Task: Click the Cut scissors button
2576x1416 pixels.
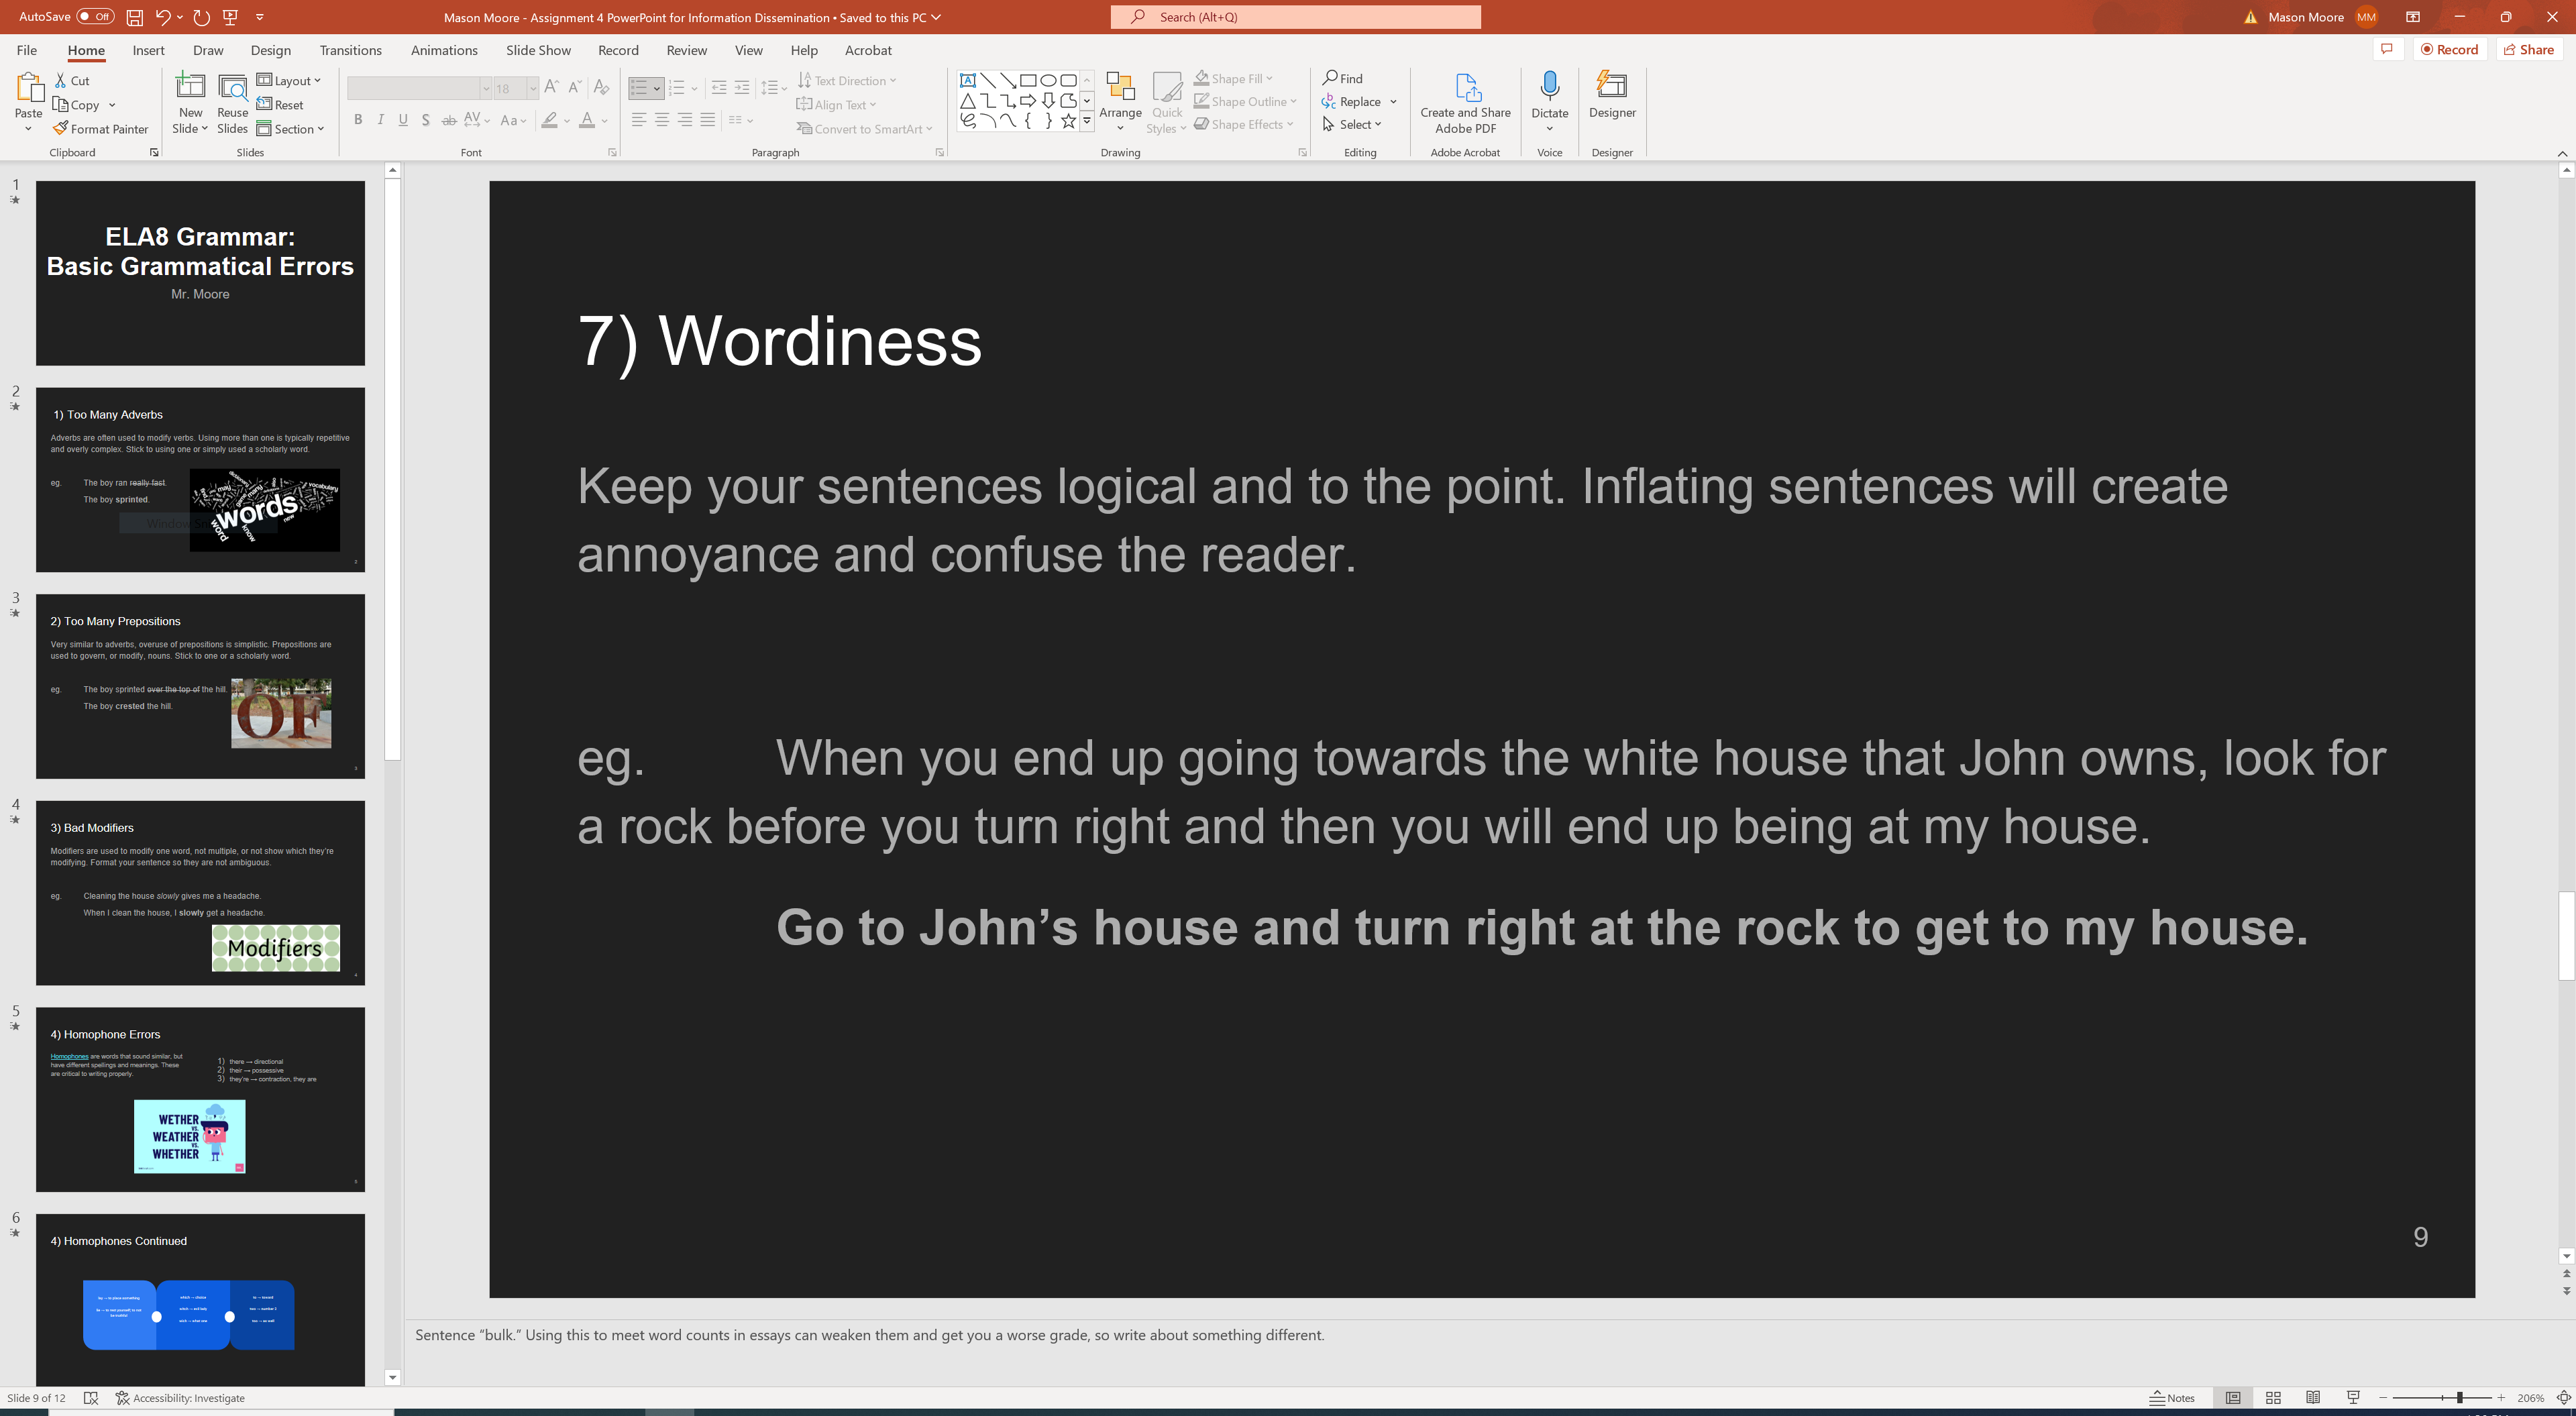Action: point(73,81)
